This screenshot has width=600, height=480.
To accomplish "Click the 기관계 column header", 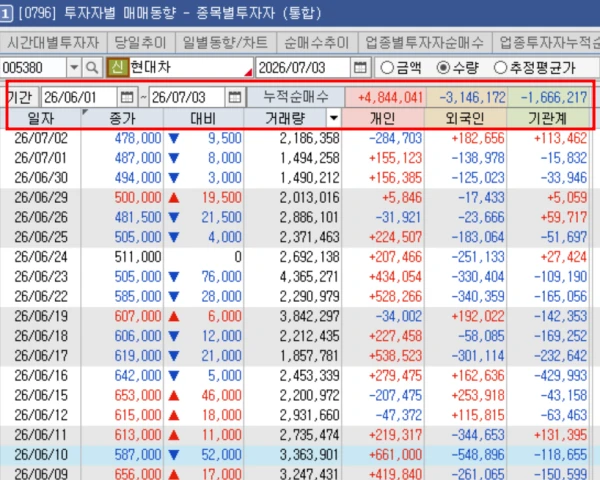I will 548,118.
